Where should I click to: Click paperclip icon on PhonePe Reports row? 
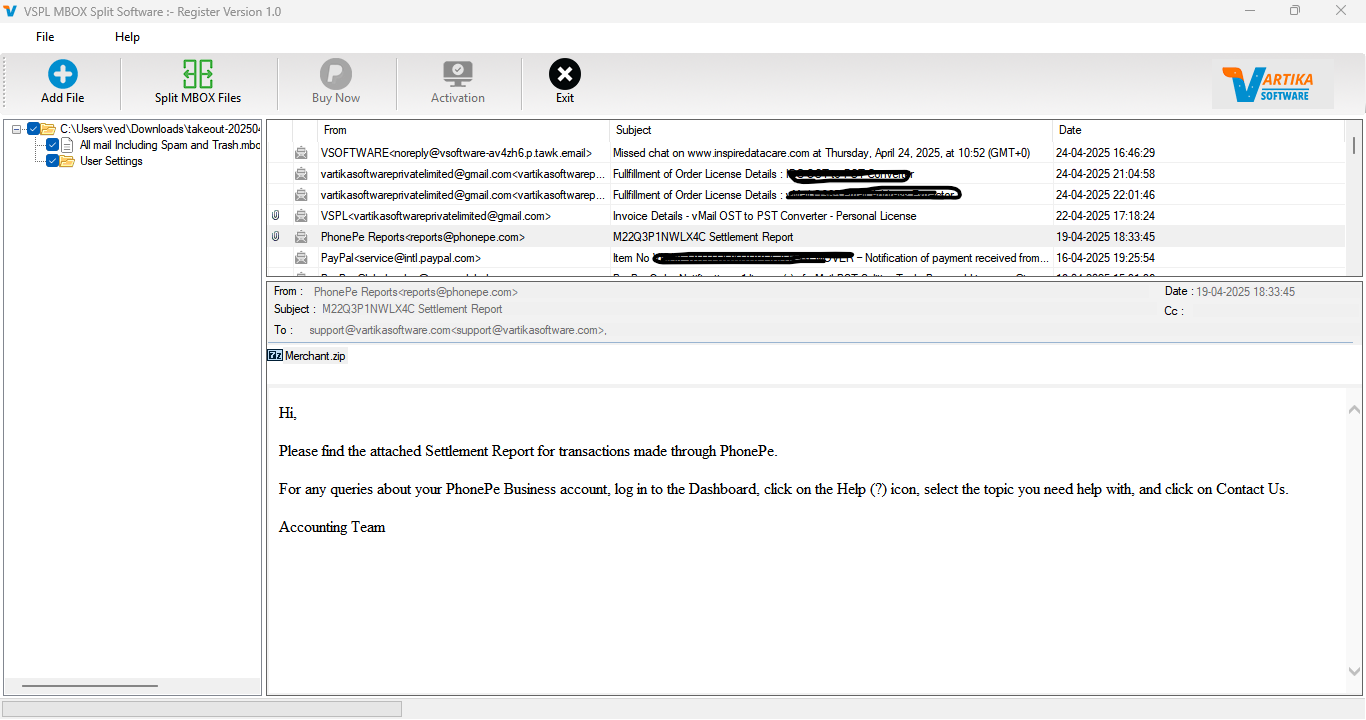point(276,237)
